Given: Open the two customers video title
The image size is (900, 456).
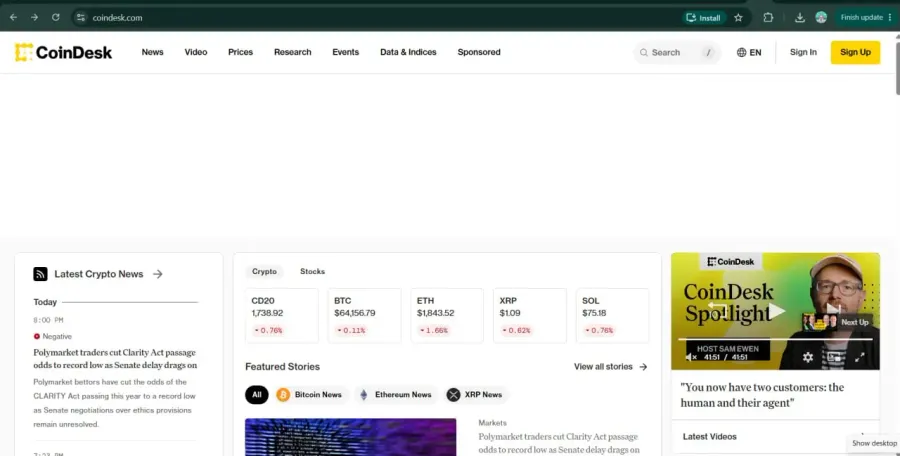Looking at the screenshot, I should [x=762, y=395].
